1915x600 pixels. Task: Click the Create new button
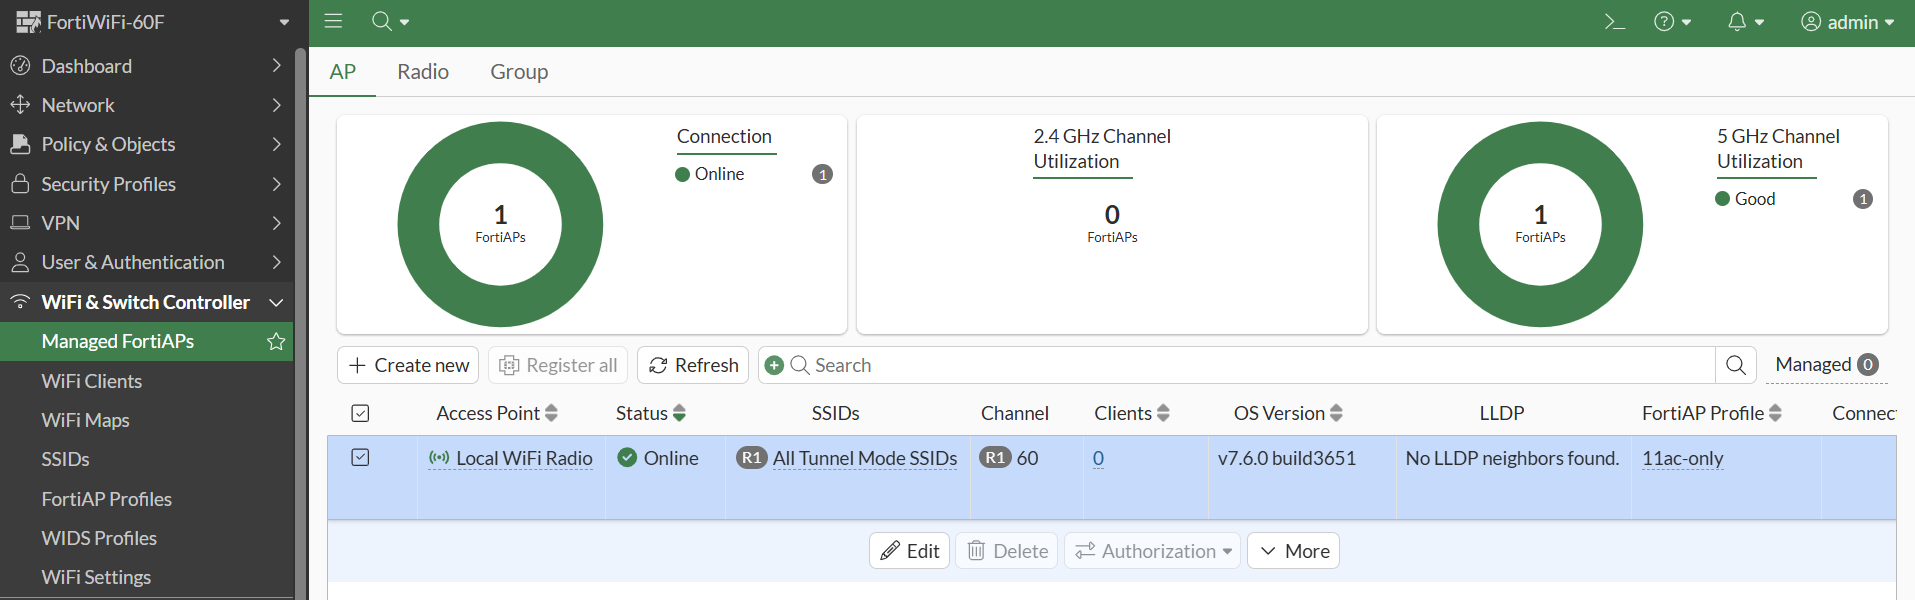[x=408, y=366]
